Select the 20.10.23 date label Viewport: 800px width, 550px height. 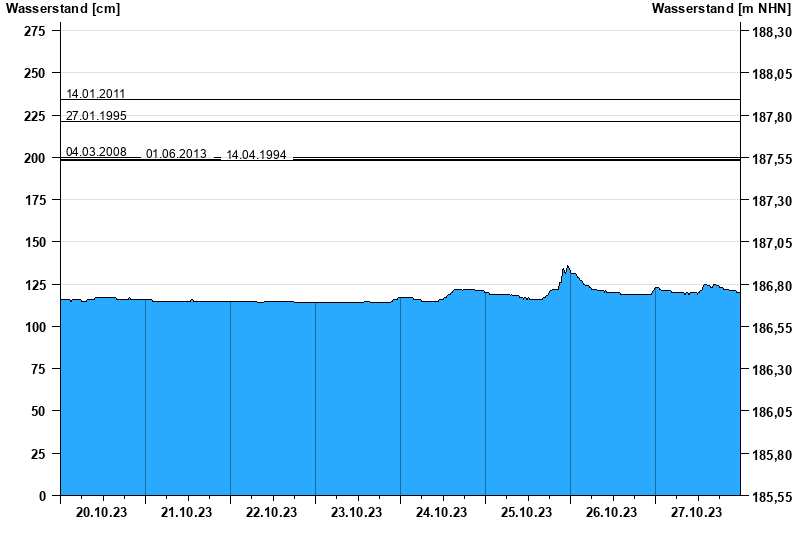102,512
